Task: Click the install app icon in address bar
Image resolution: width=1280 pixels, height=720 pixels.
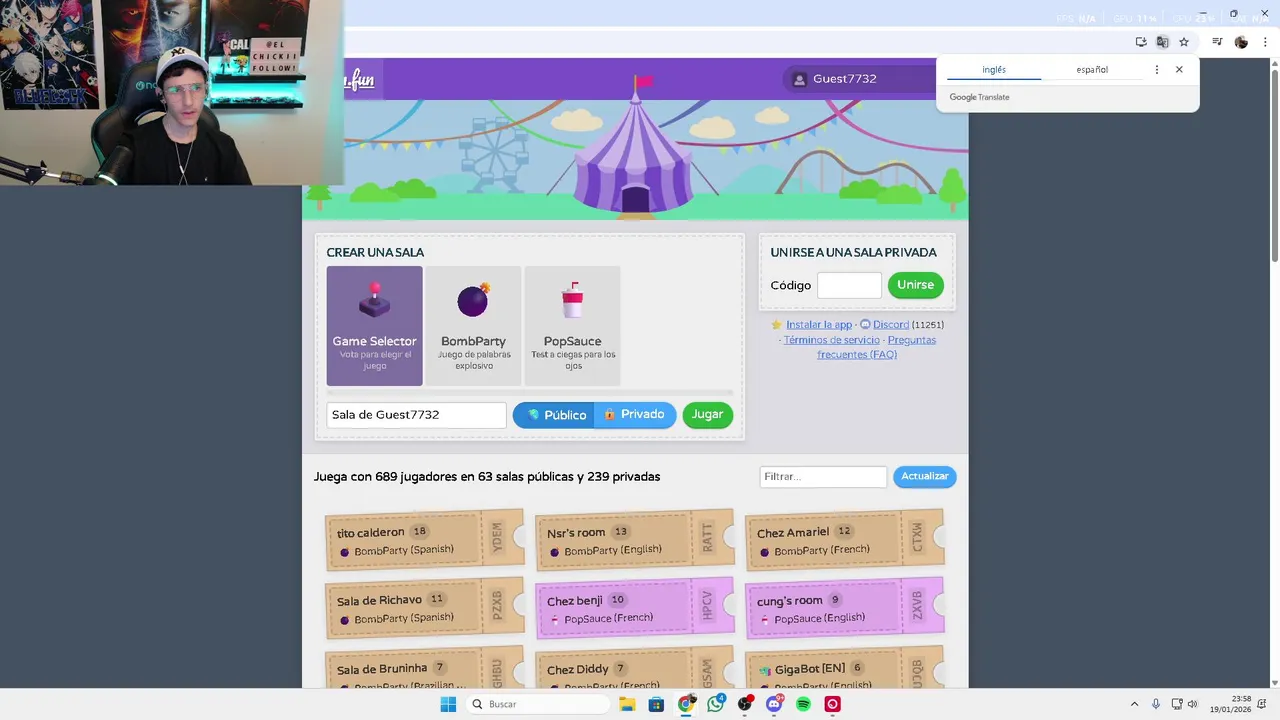Action: point(1141,42)
